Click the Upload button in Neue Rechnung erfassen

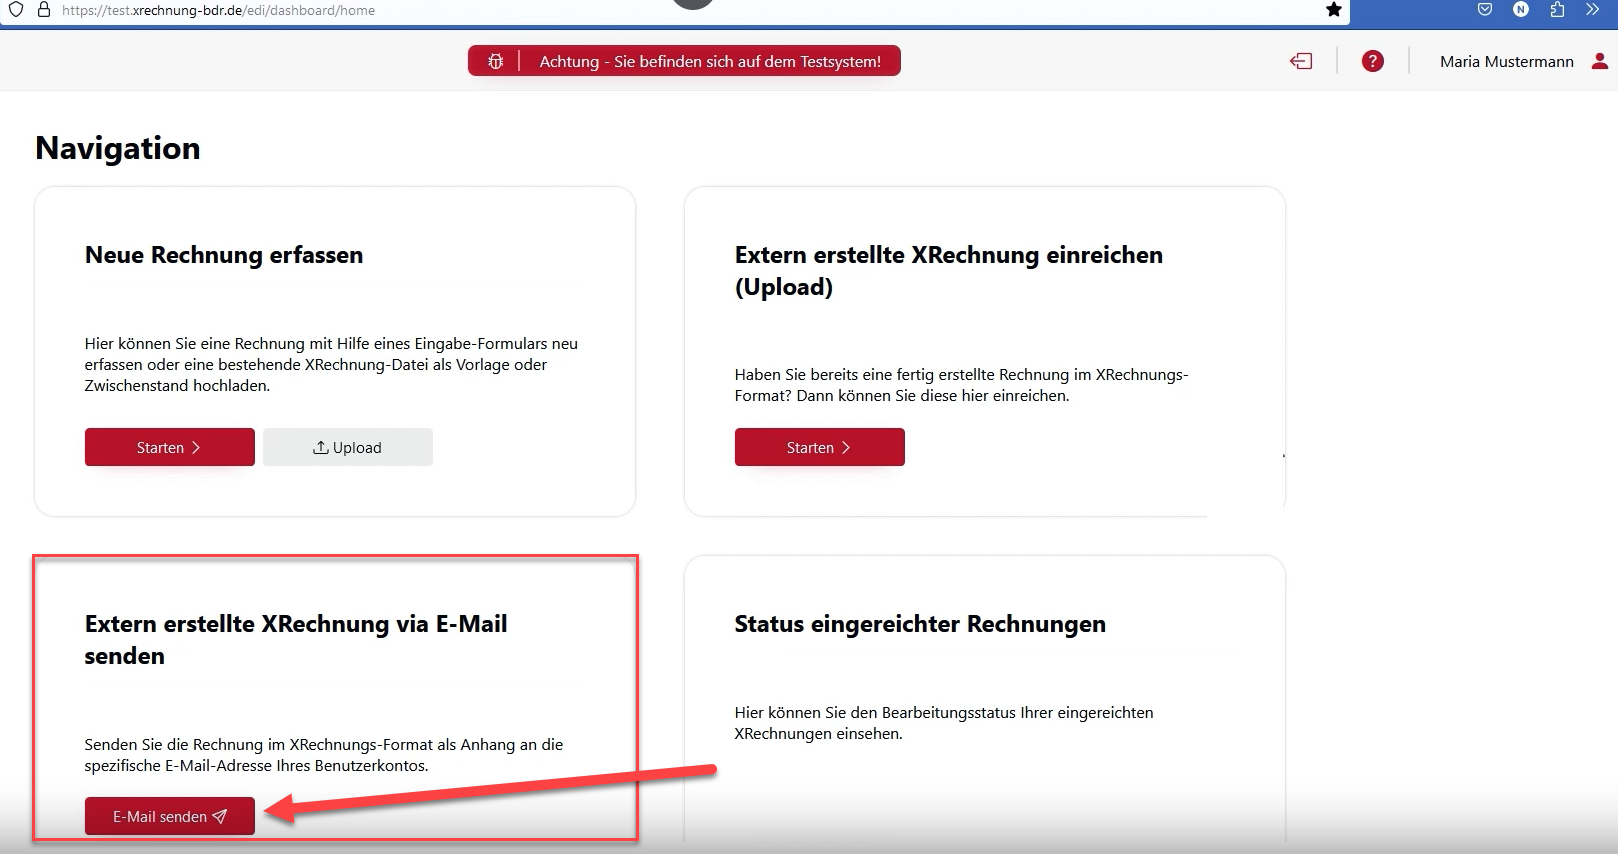coord(348,447)
